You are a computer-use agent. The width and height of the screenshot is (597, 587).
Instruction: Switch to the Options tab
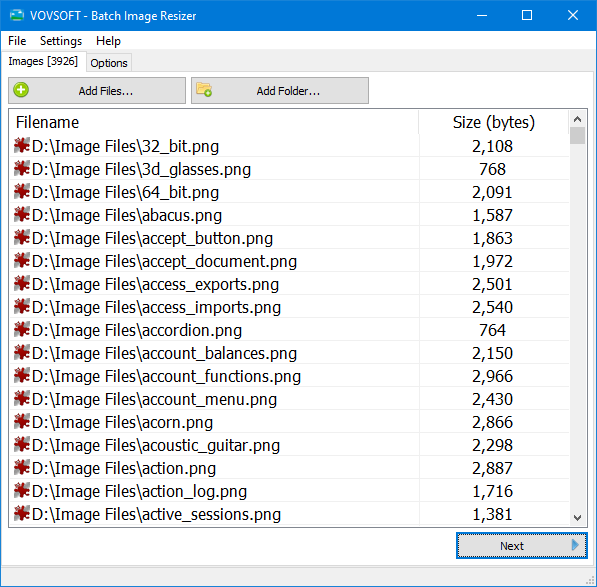pos(109,63)
